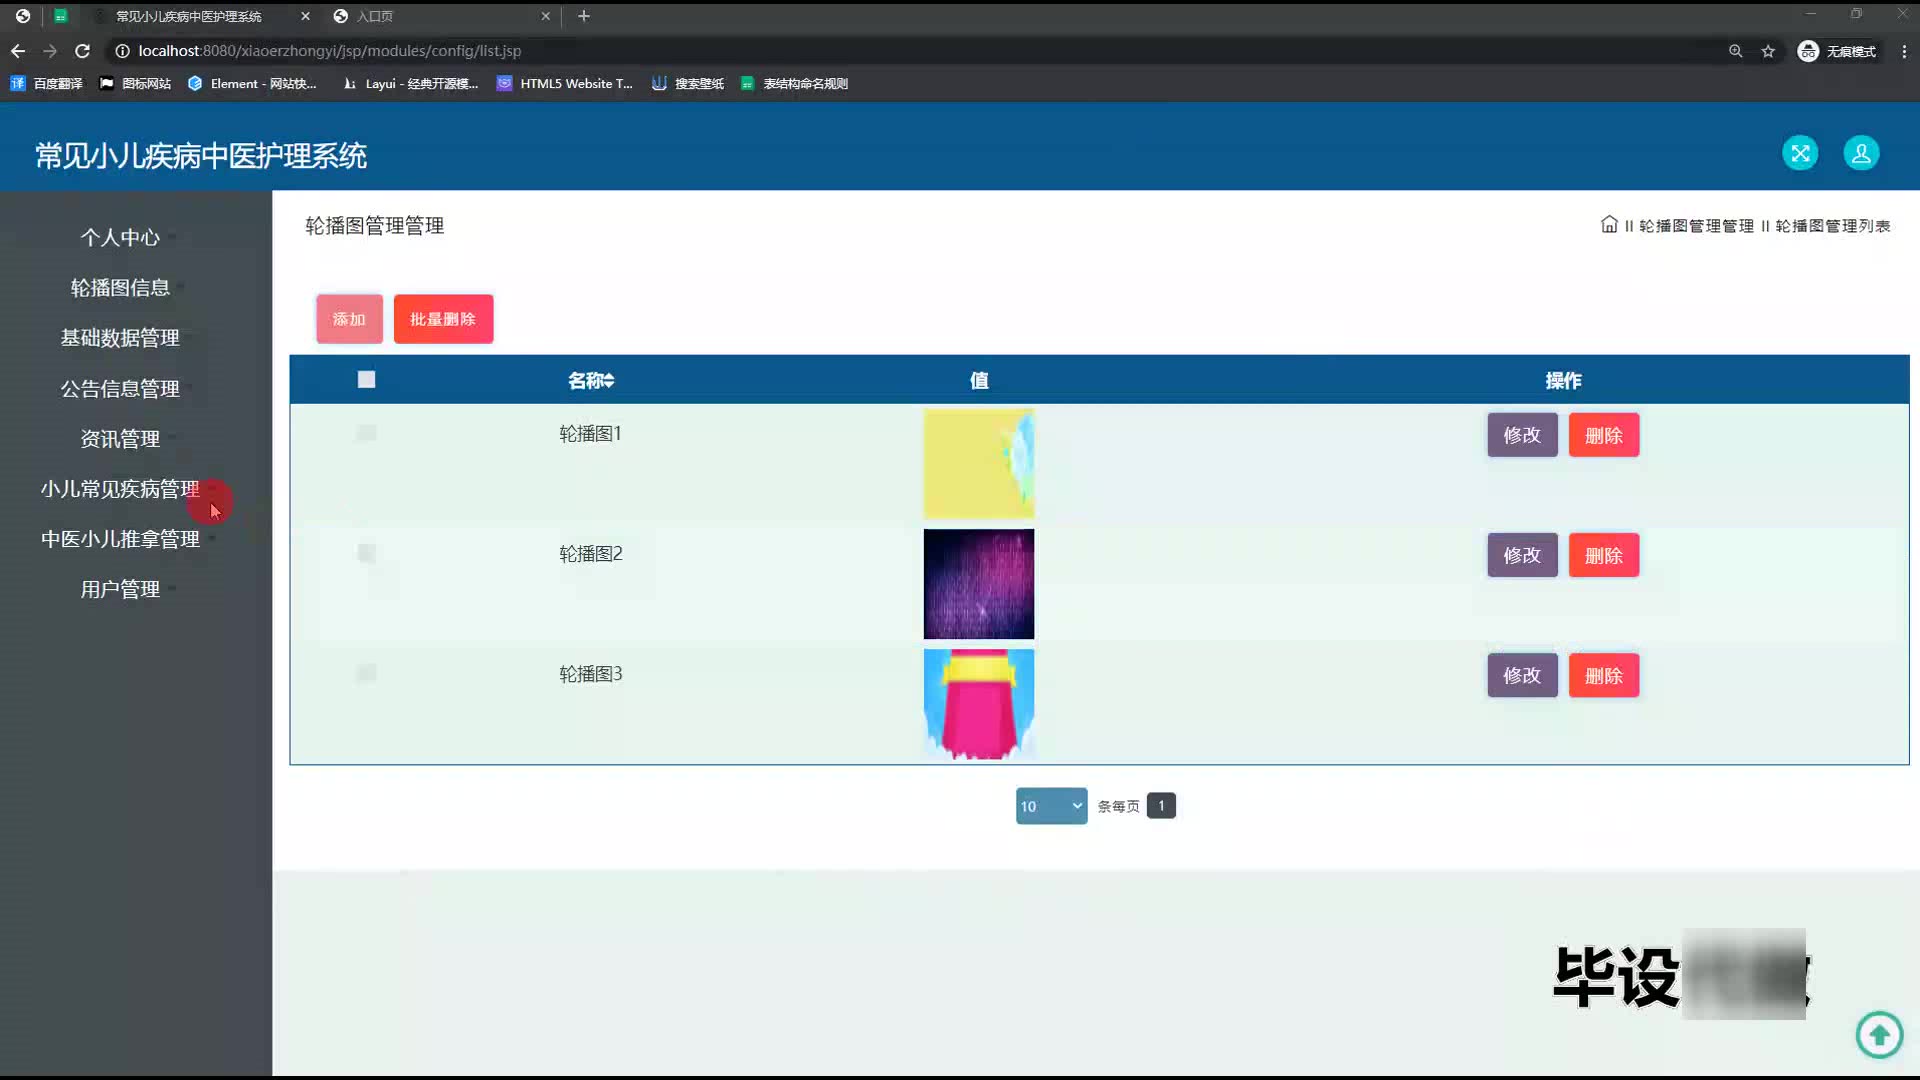Open the Chrome three-dot menu

point(1904,51)
